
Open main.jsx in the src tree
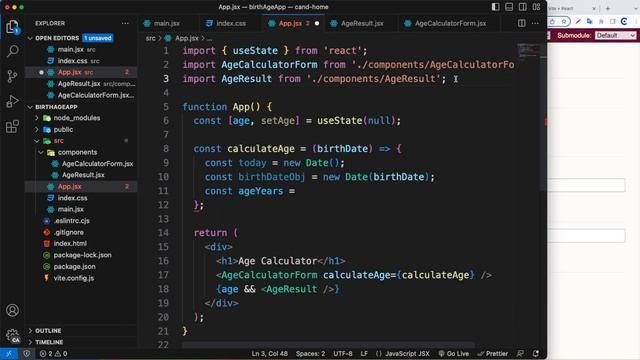[x=71, y=209]
